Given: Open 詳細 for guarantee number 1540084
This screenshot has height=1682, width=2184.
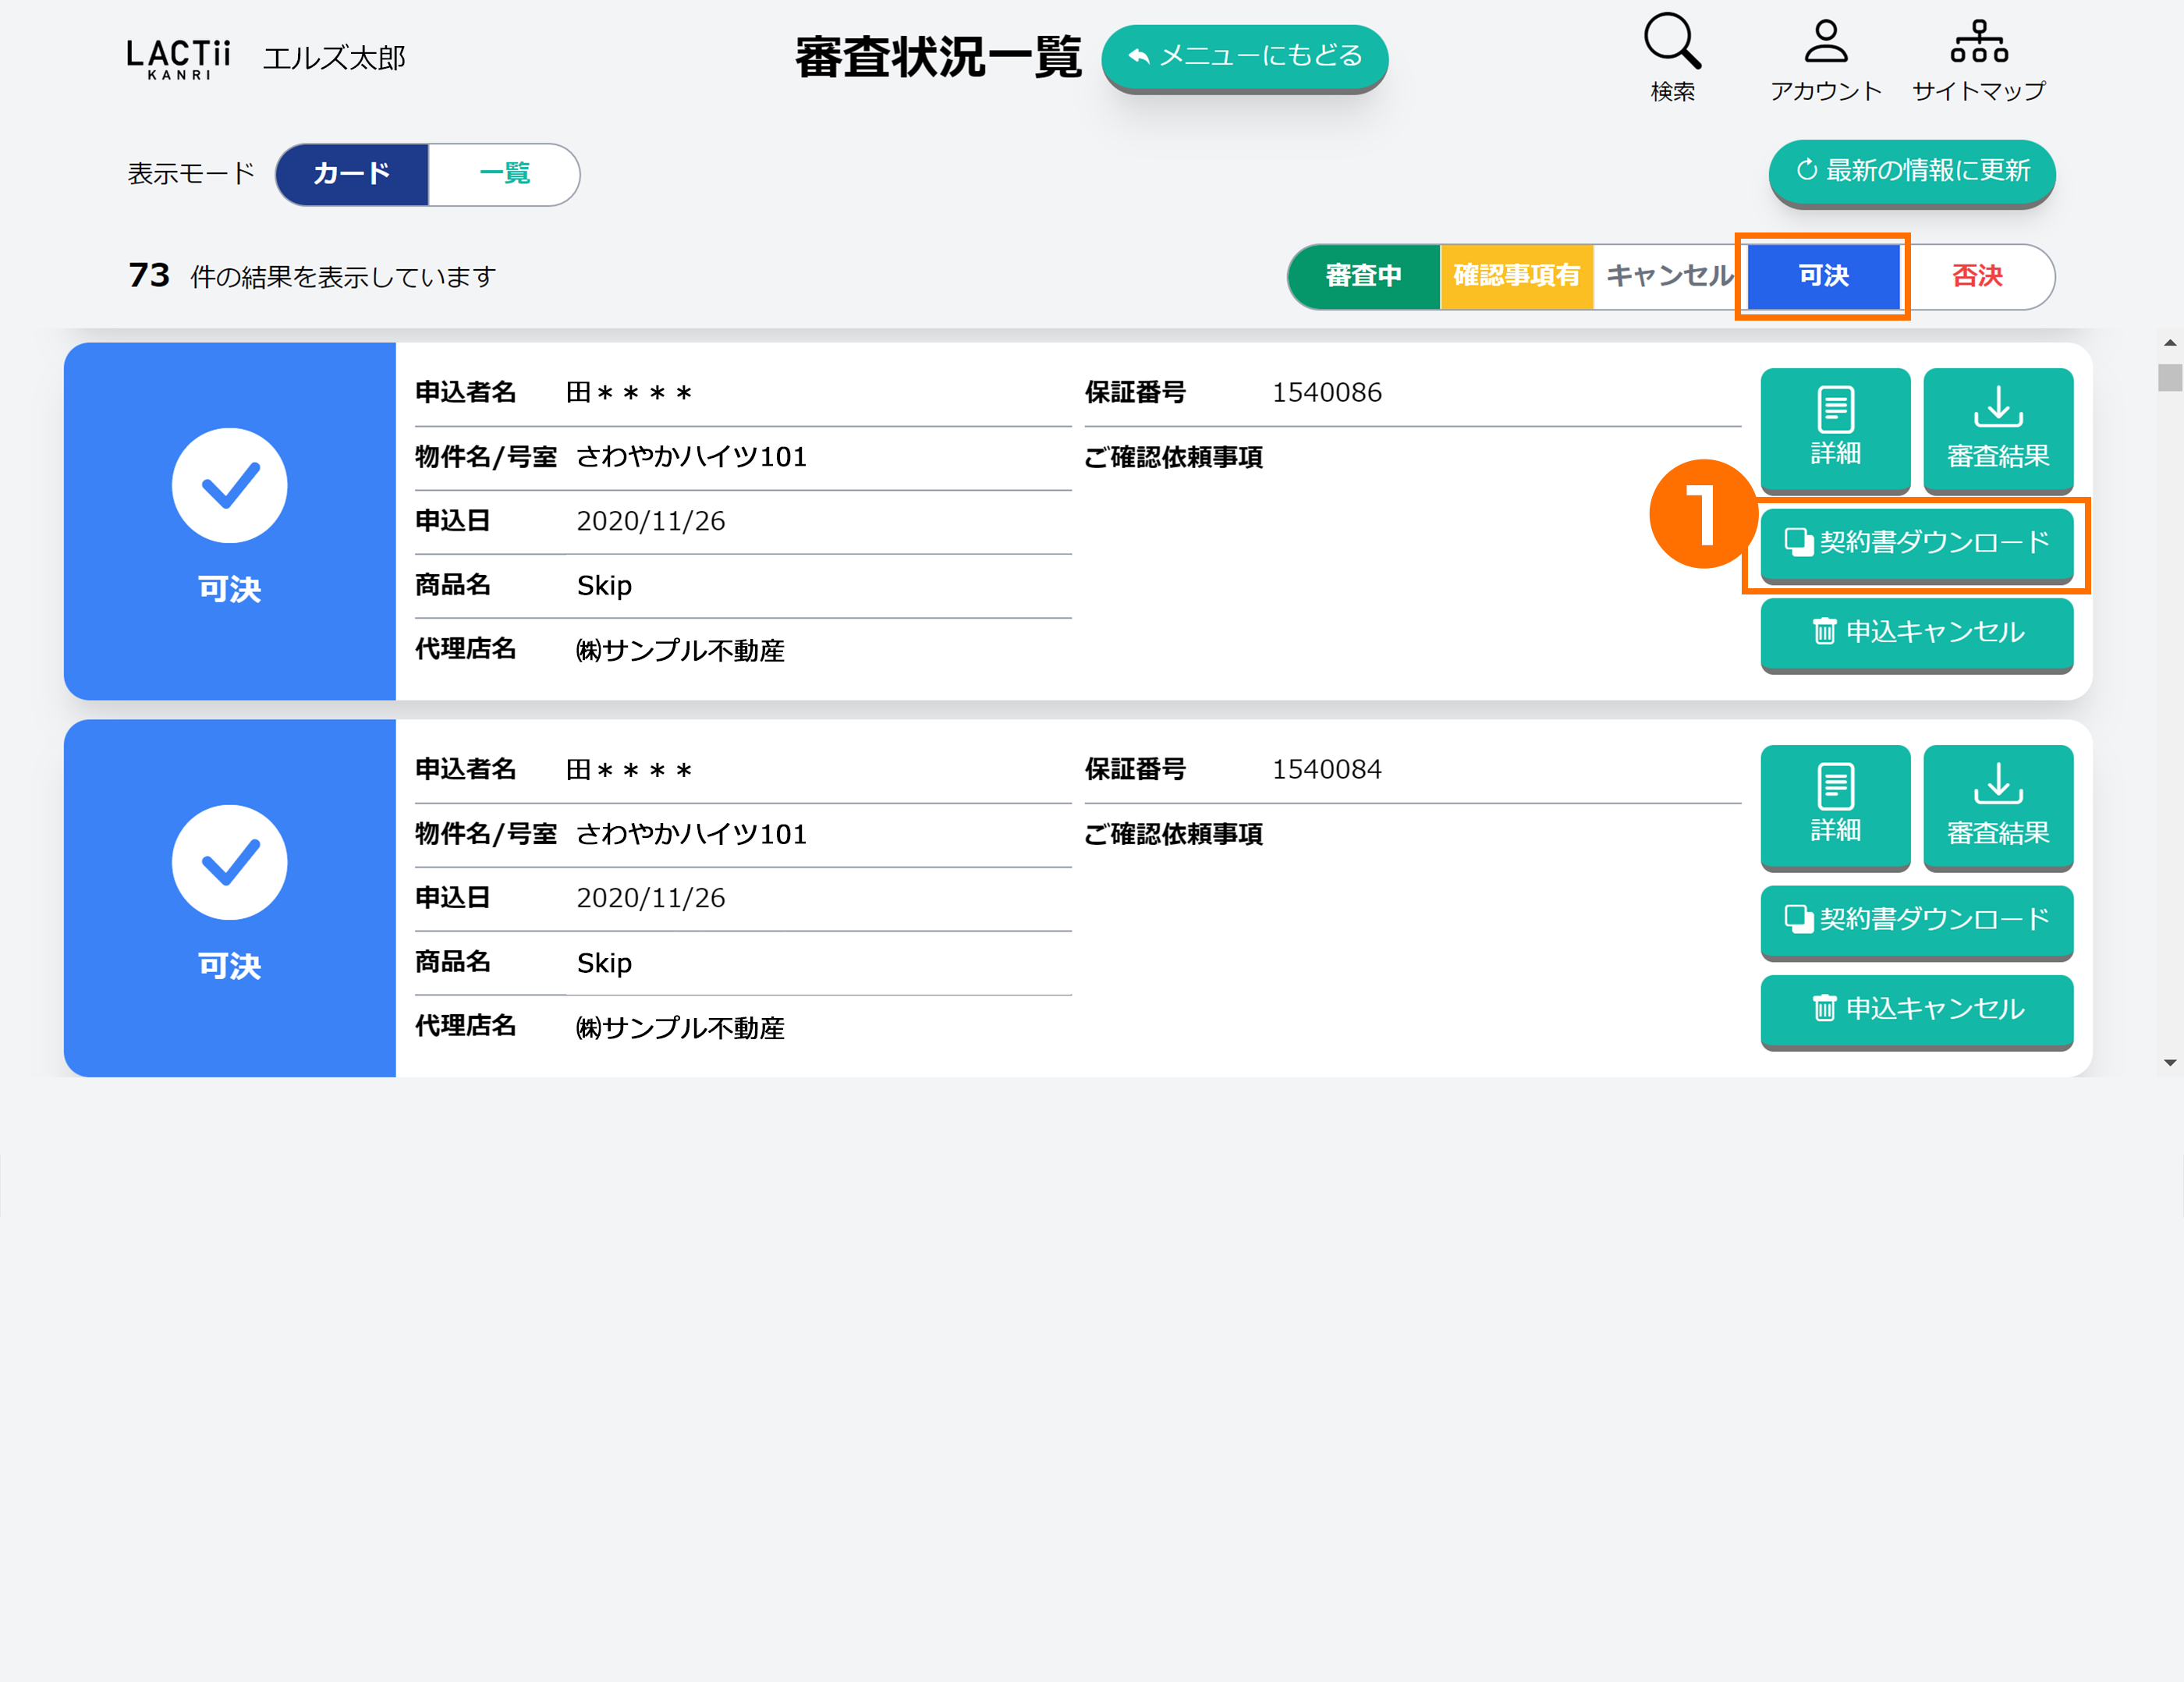Looking at the screenshot, I should pyautogui.click(x=1834, y=805).
